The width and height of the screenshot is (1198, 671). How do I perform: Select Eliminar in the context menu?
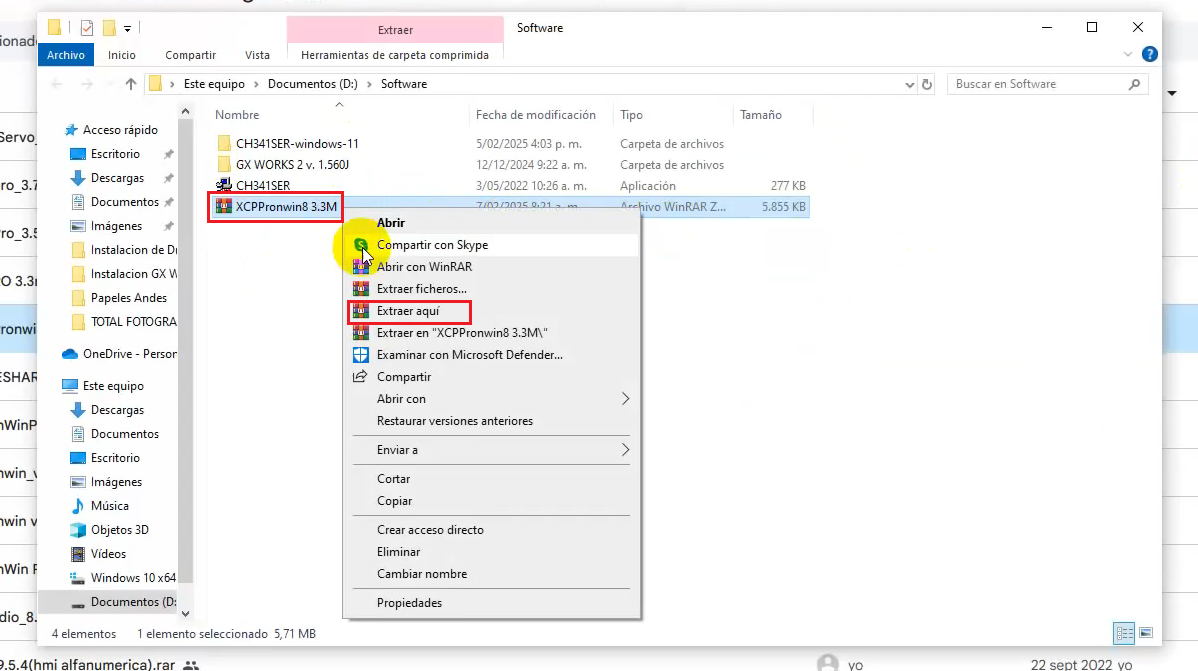tap(398, 552)
